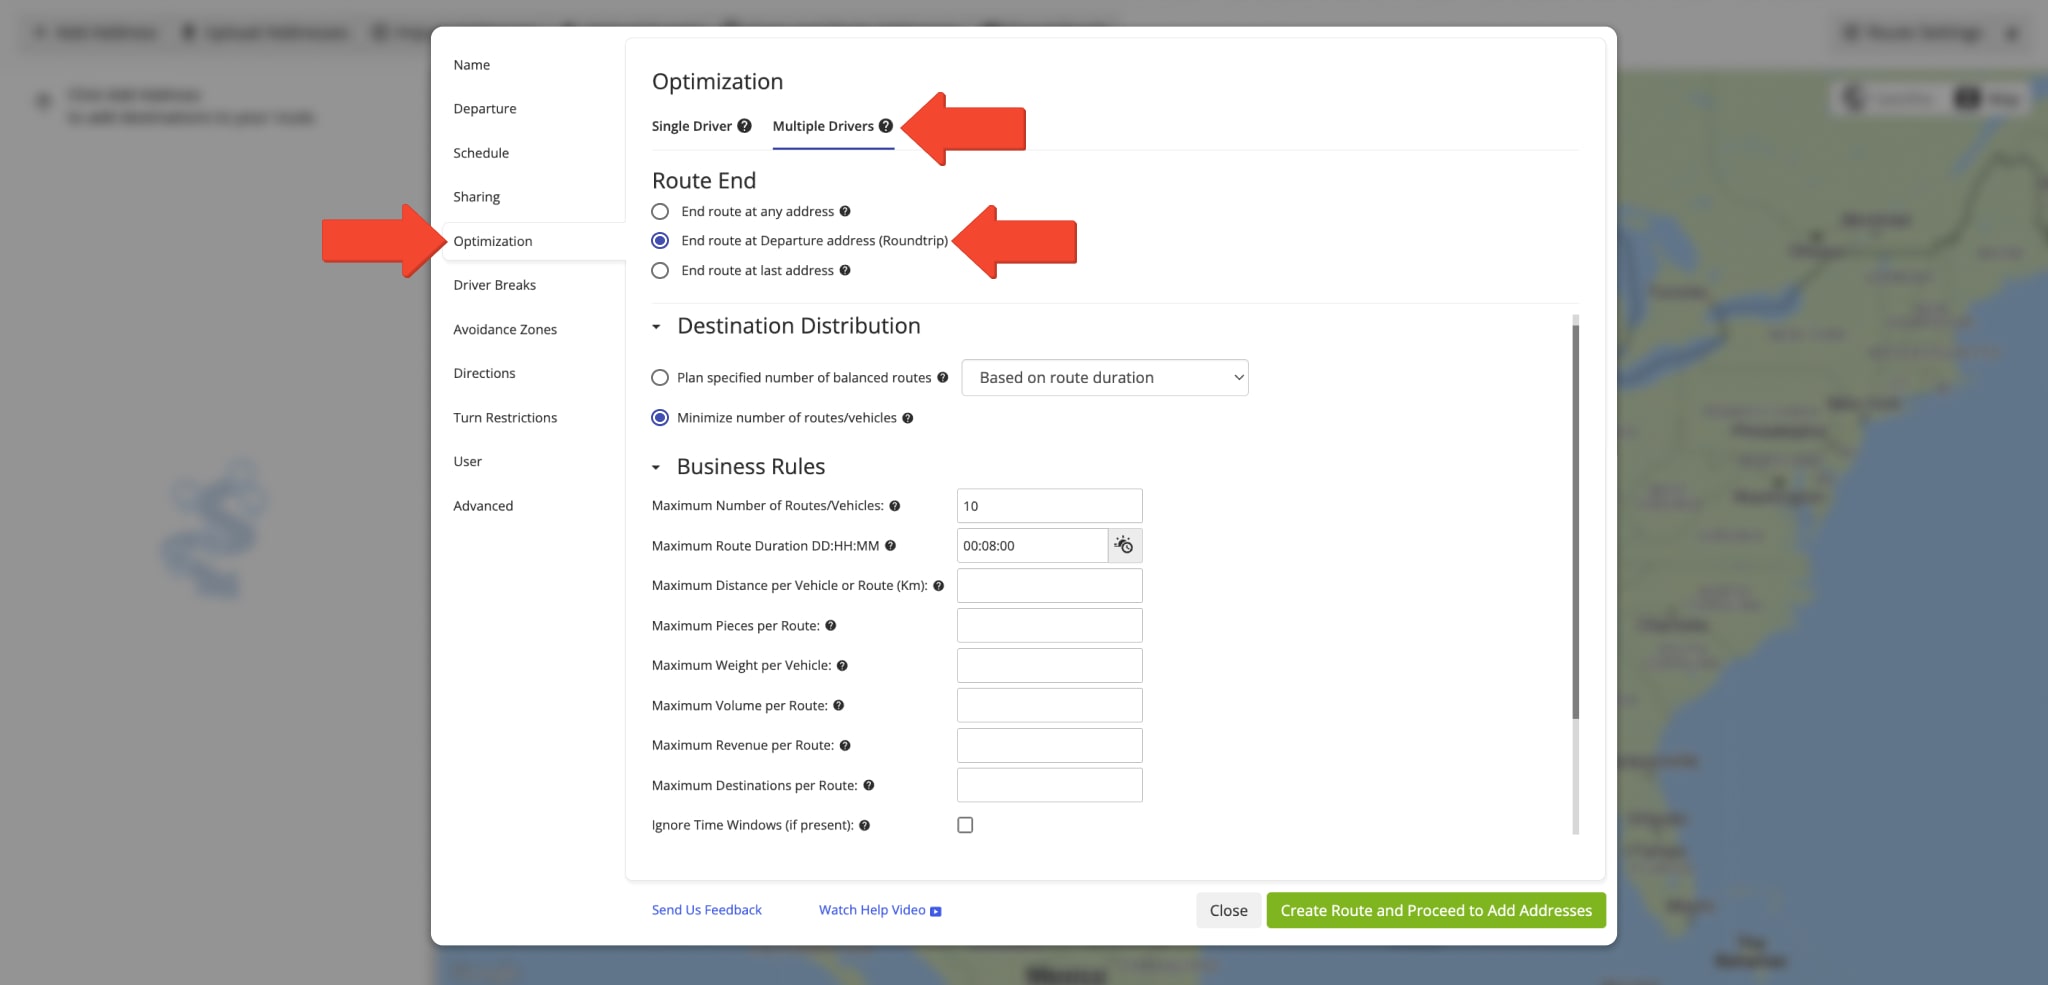Show help for Maximum Number of Routes/Vehicles

click(895, 506)
